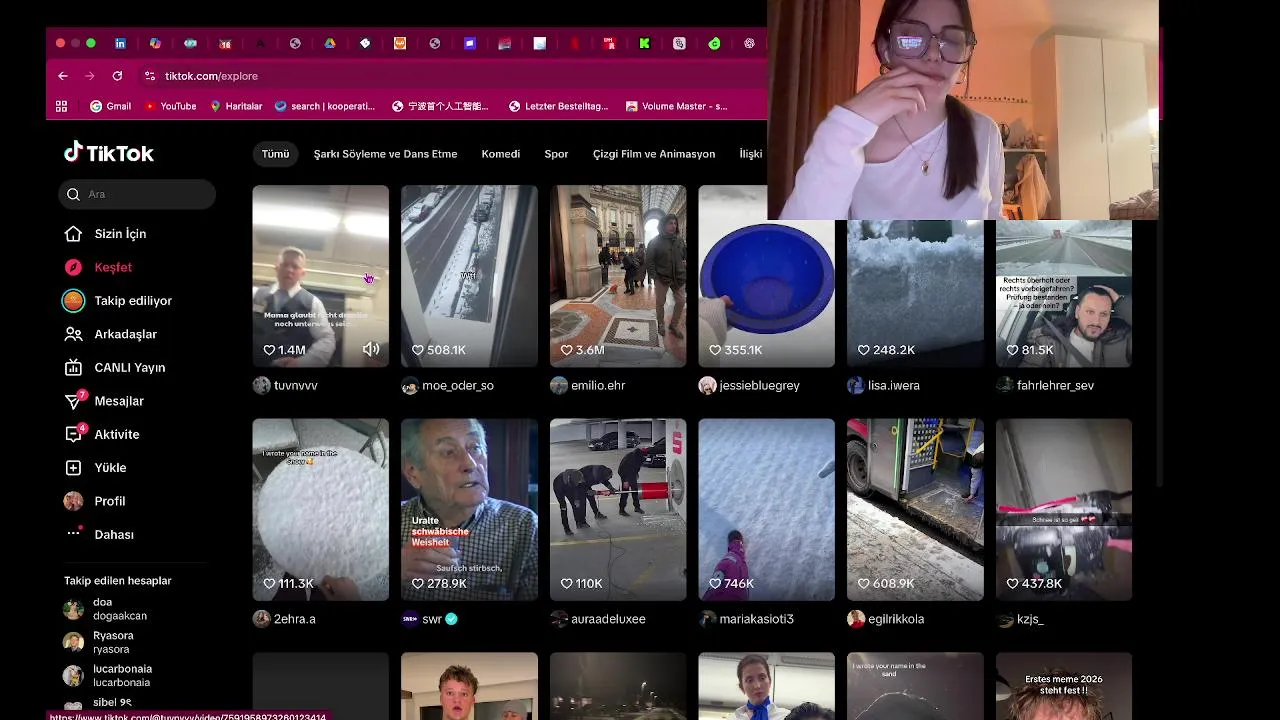The width and height of the screenshot is (1280, 720).
Task: Click Yükle upload plus icon
Action: click(x=73, y=468)
